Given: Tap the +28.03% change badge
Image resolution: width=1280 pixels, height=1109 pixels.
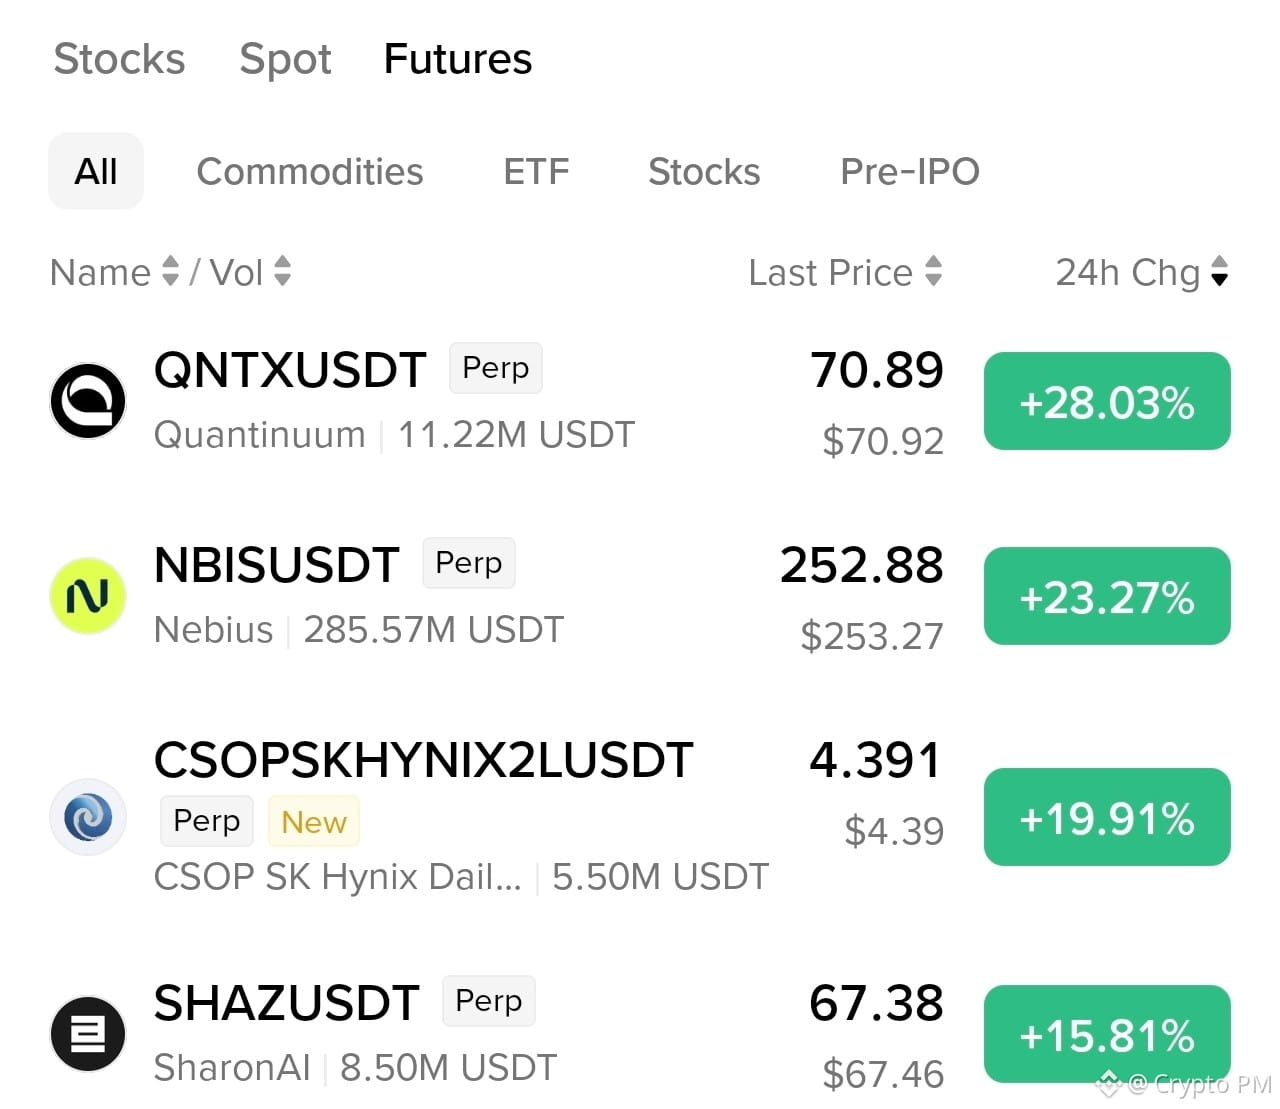Looking at the screenshot, I should point(1107,401).
